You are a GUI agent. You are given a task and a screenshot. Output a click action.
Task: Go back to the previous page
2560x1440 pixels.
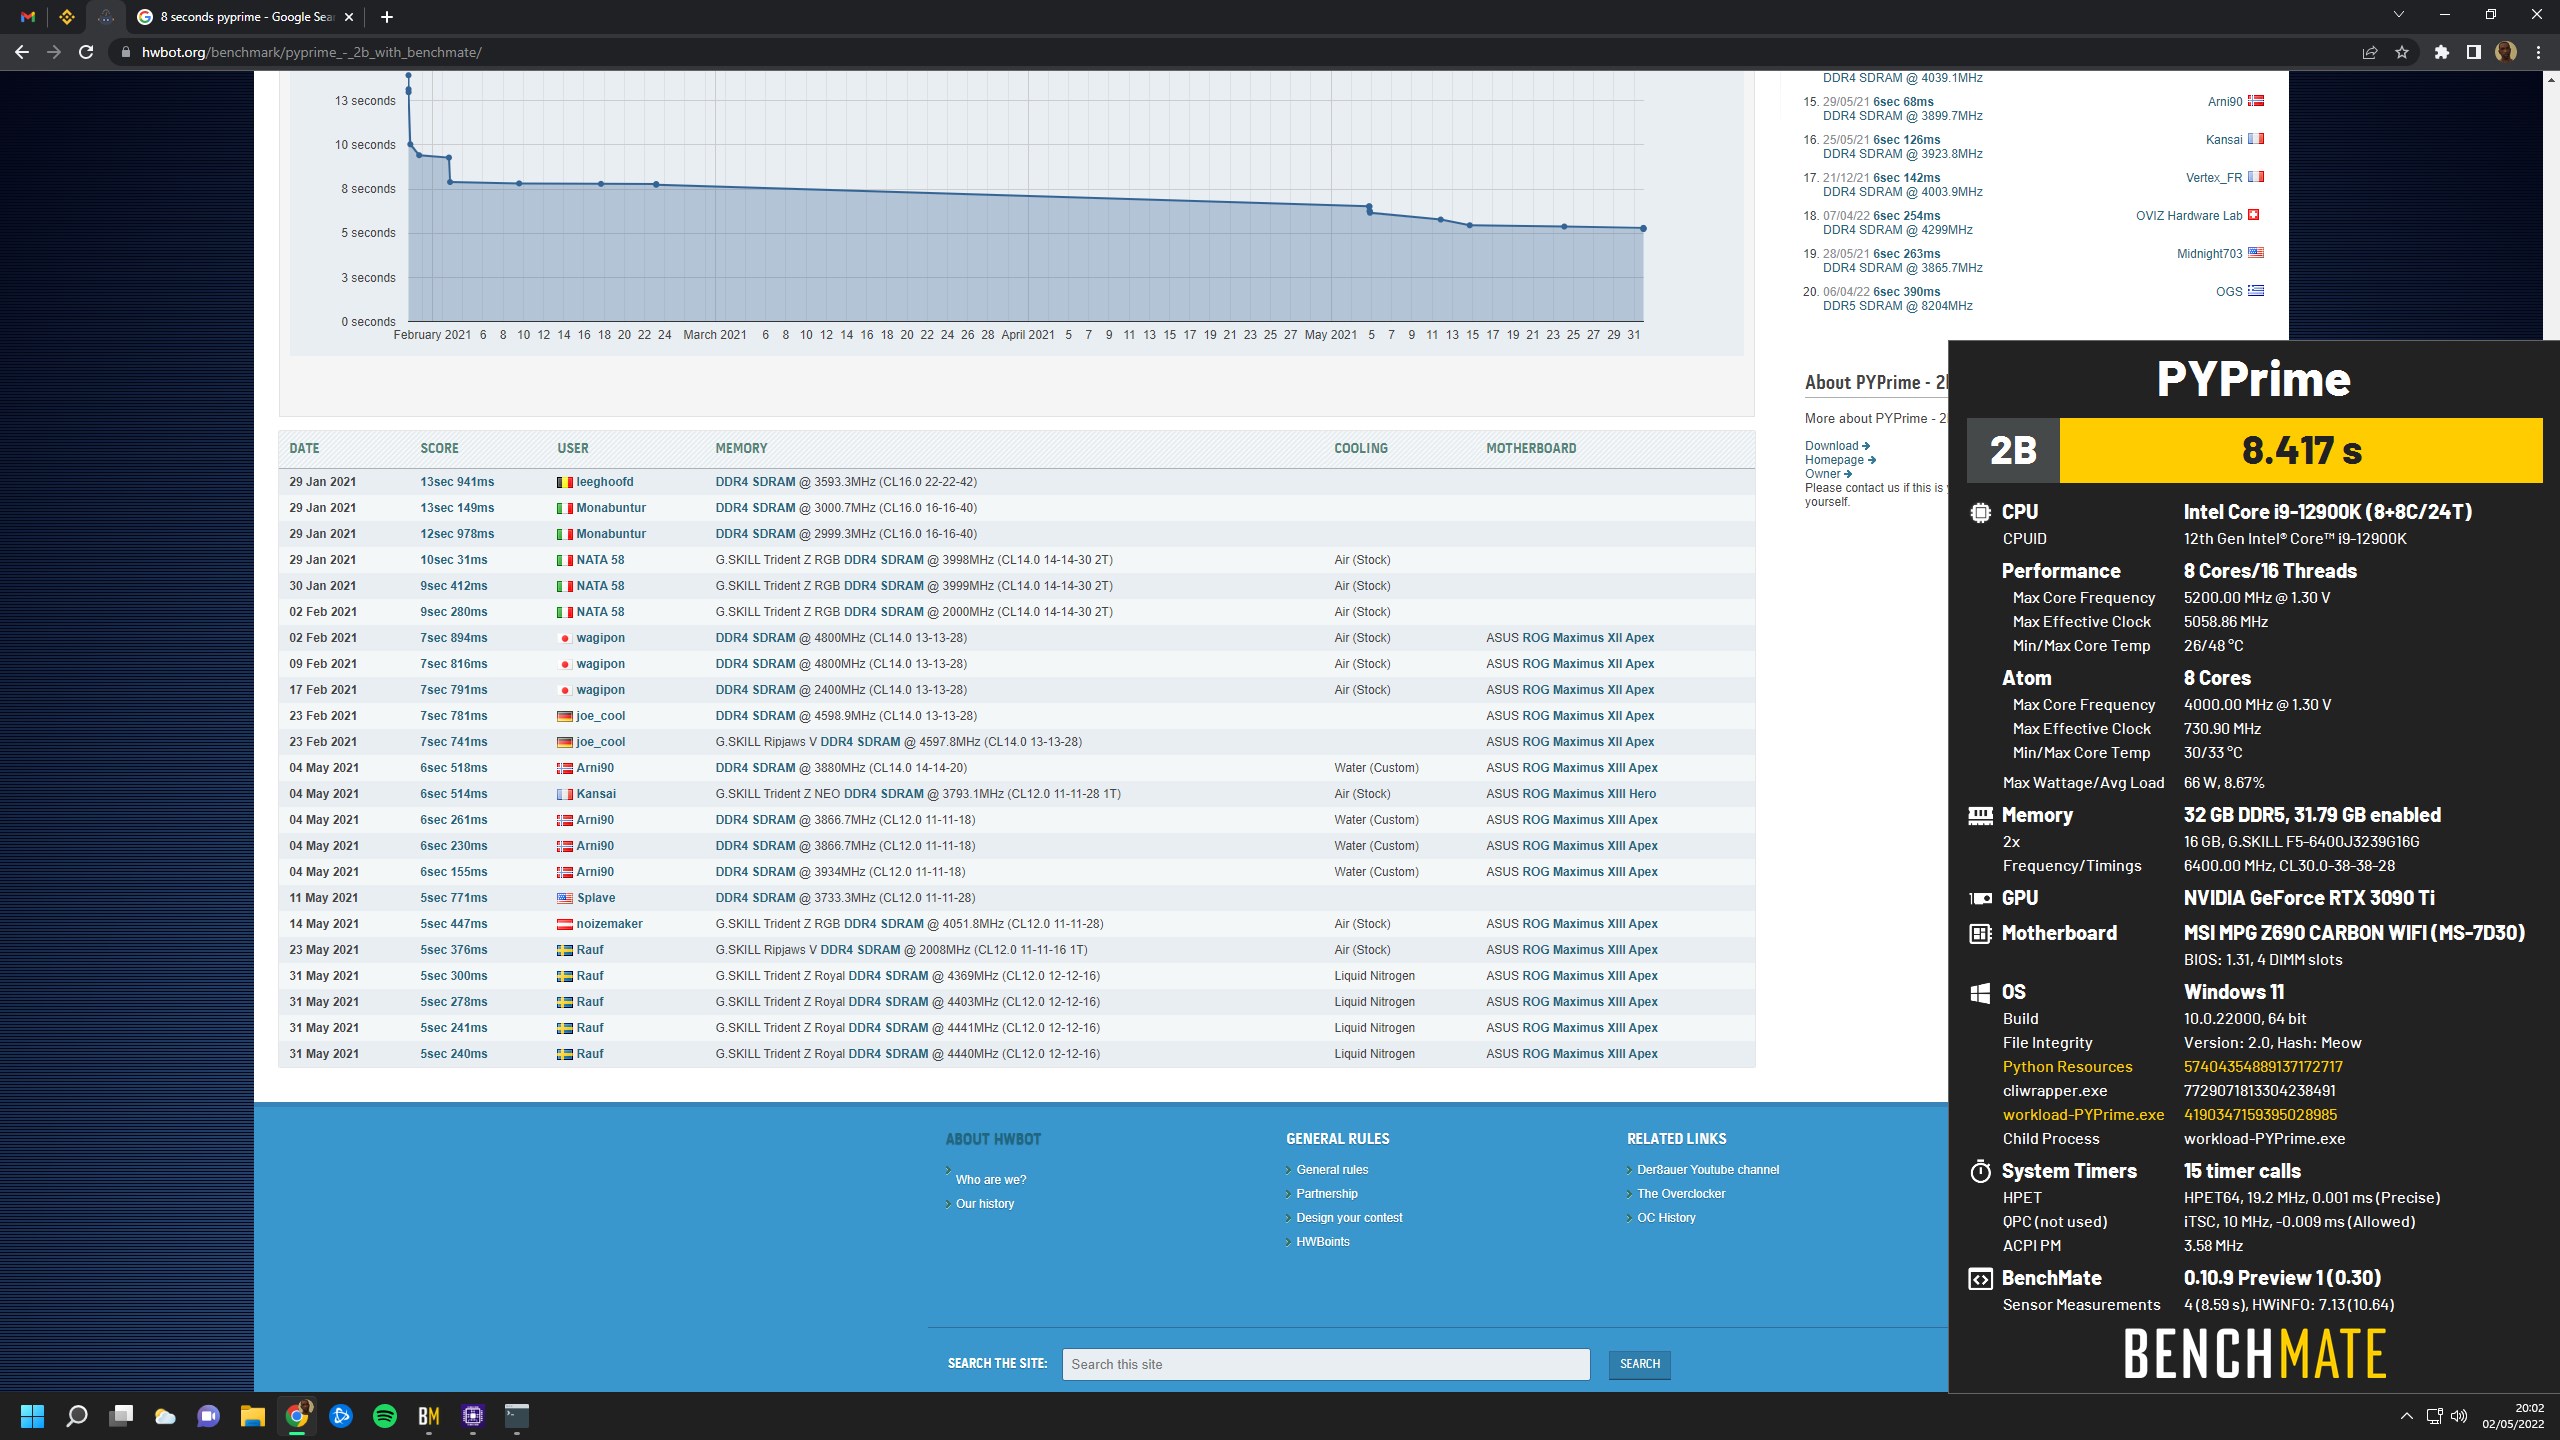(x=22, y=52)
